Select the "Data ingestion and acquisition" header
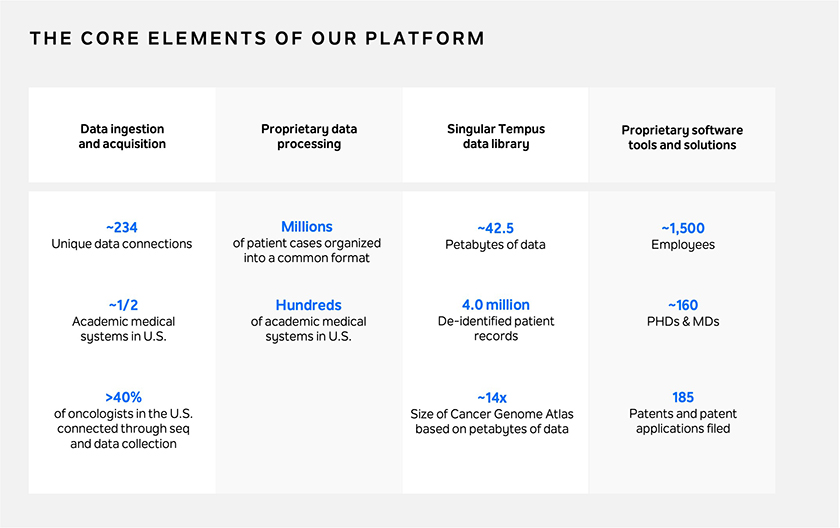This screenshot has width=840, height=528. tap(122, 137)
